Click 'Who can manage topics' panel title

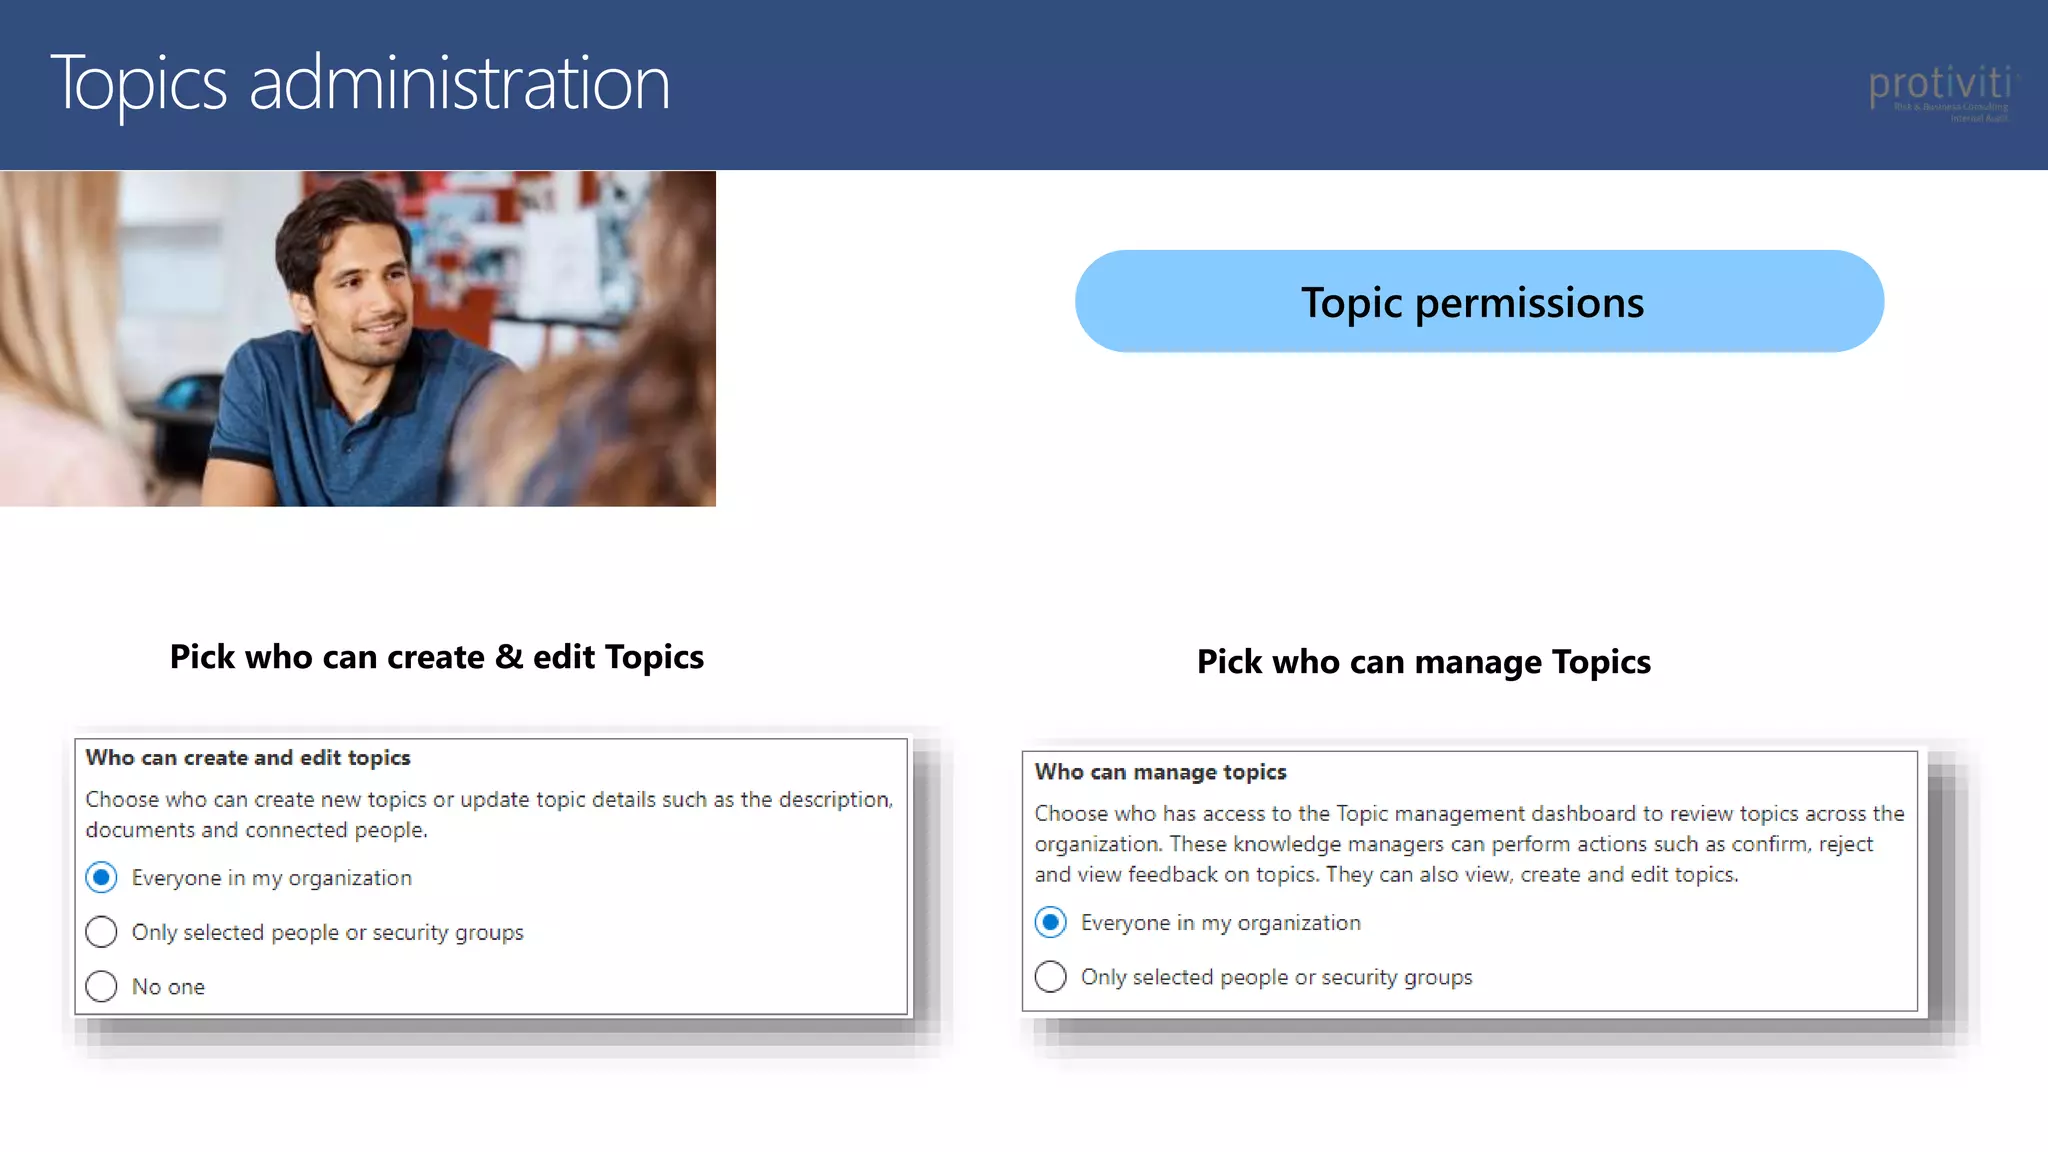(x=1160, y=772)
